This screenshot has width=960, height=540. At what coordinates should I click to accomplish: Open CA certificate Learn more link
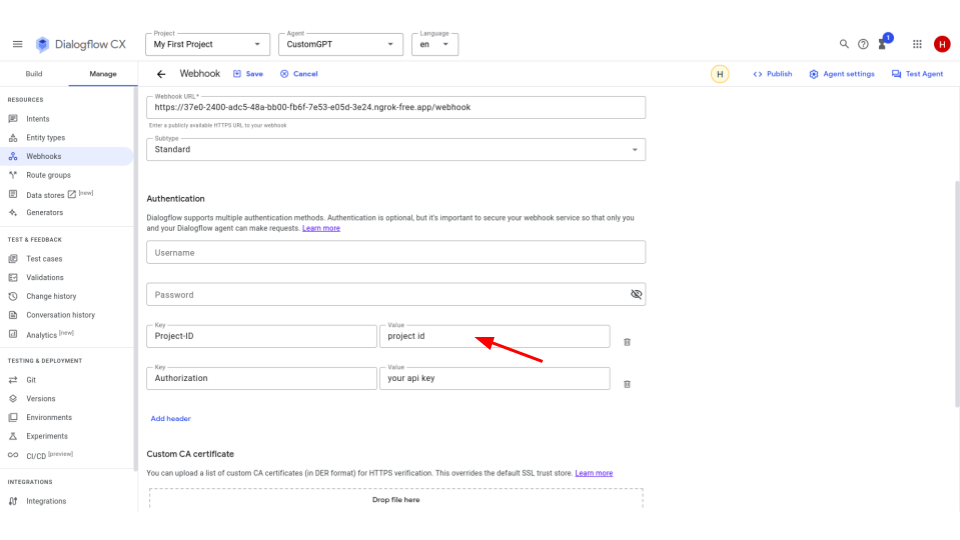click(x=594, y=473)
